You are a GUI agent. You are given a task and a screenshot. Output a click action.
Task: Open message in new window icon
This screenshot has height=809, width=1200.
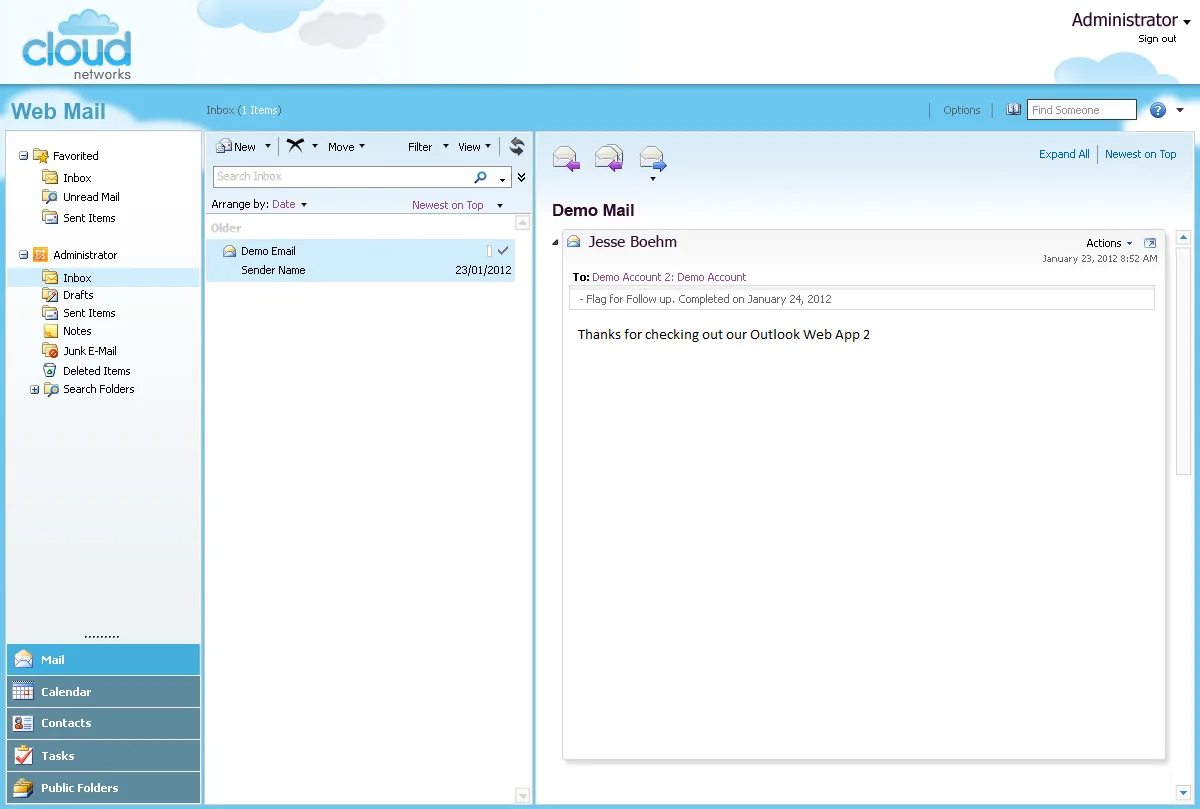coord(1150,243)
